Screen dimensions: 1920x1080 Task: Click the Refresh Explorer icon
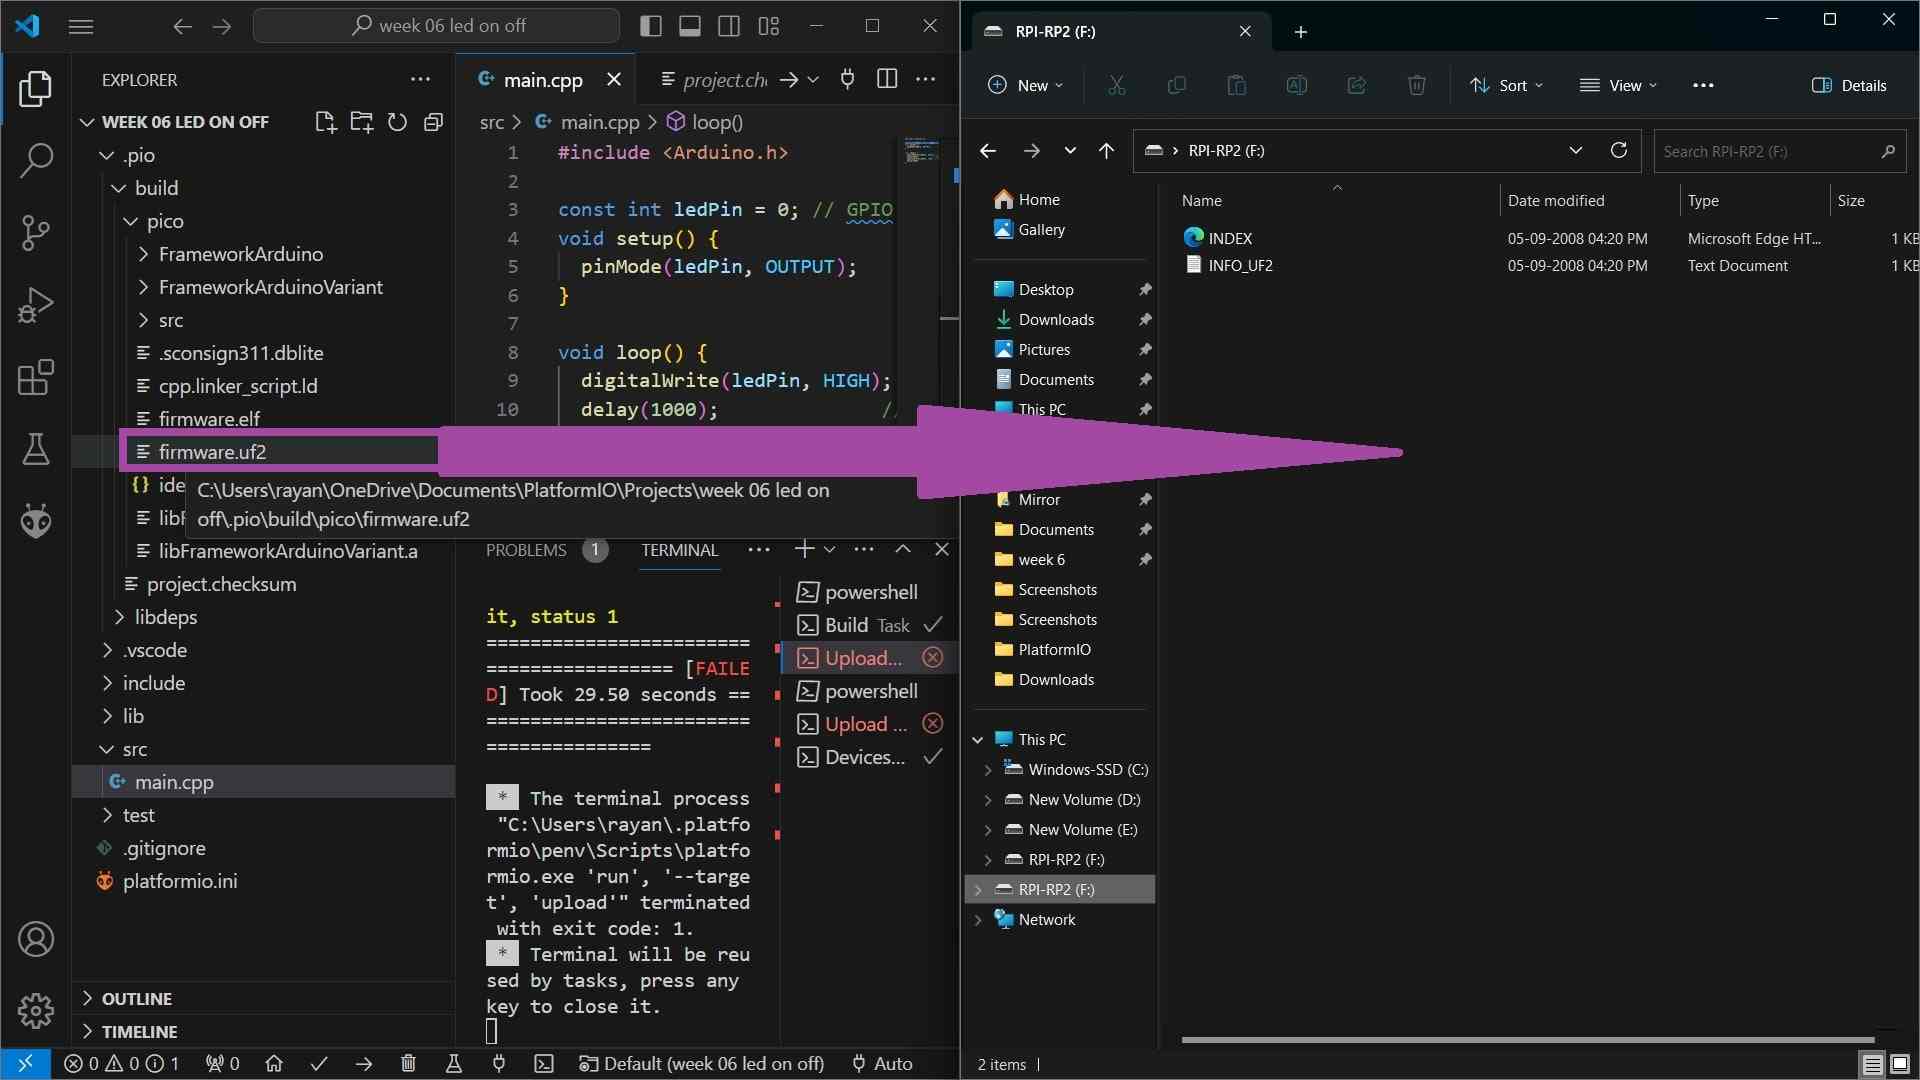click(x=397, y=122)
